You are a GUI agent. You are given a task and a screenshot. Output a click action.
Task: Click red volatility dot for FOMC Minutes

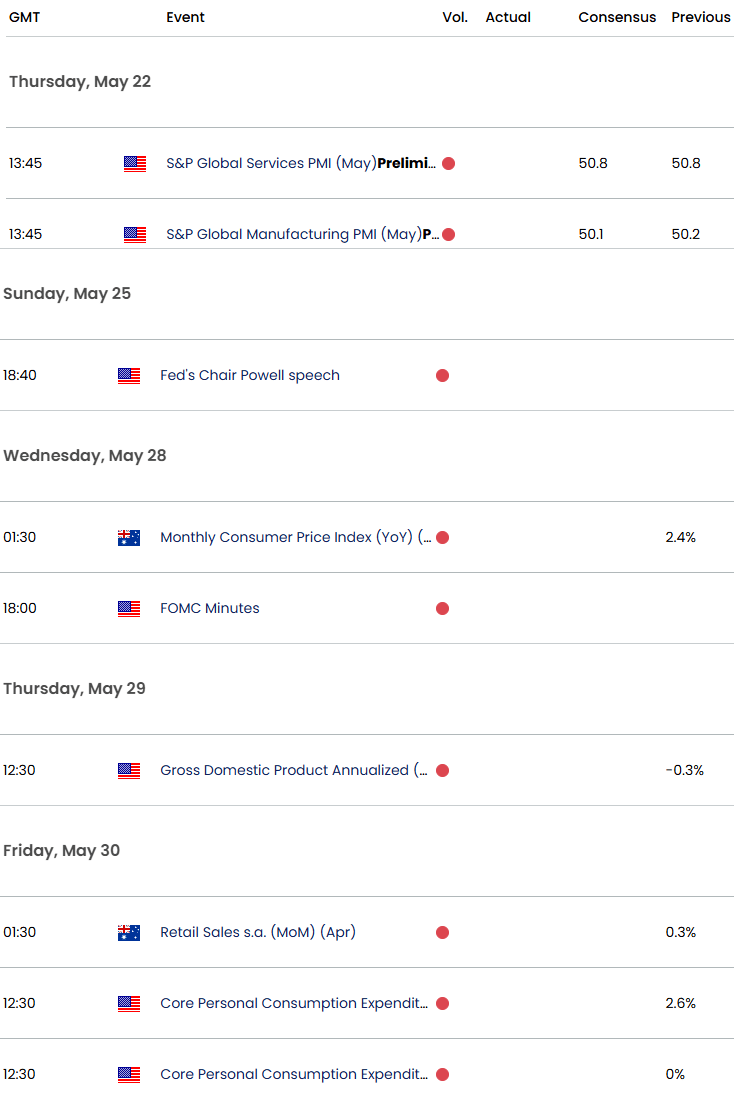click(x=442, y=608)
